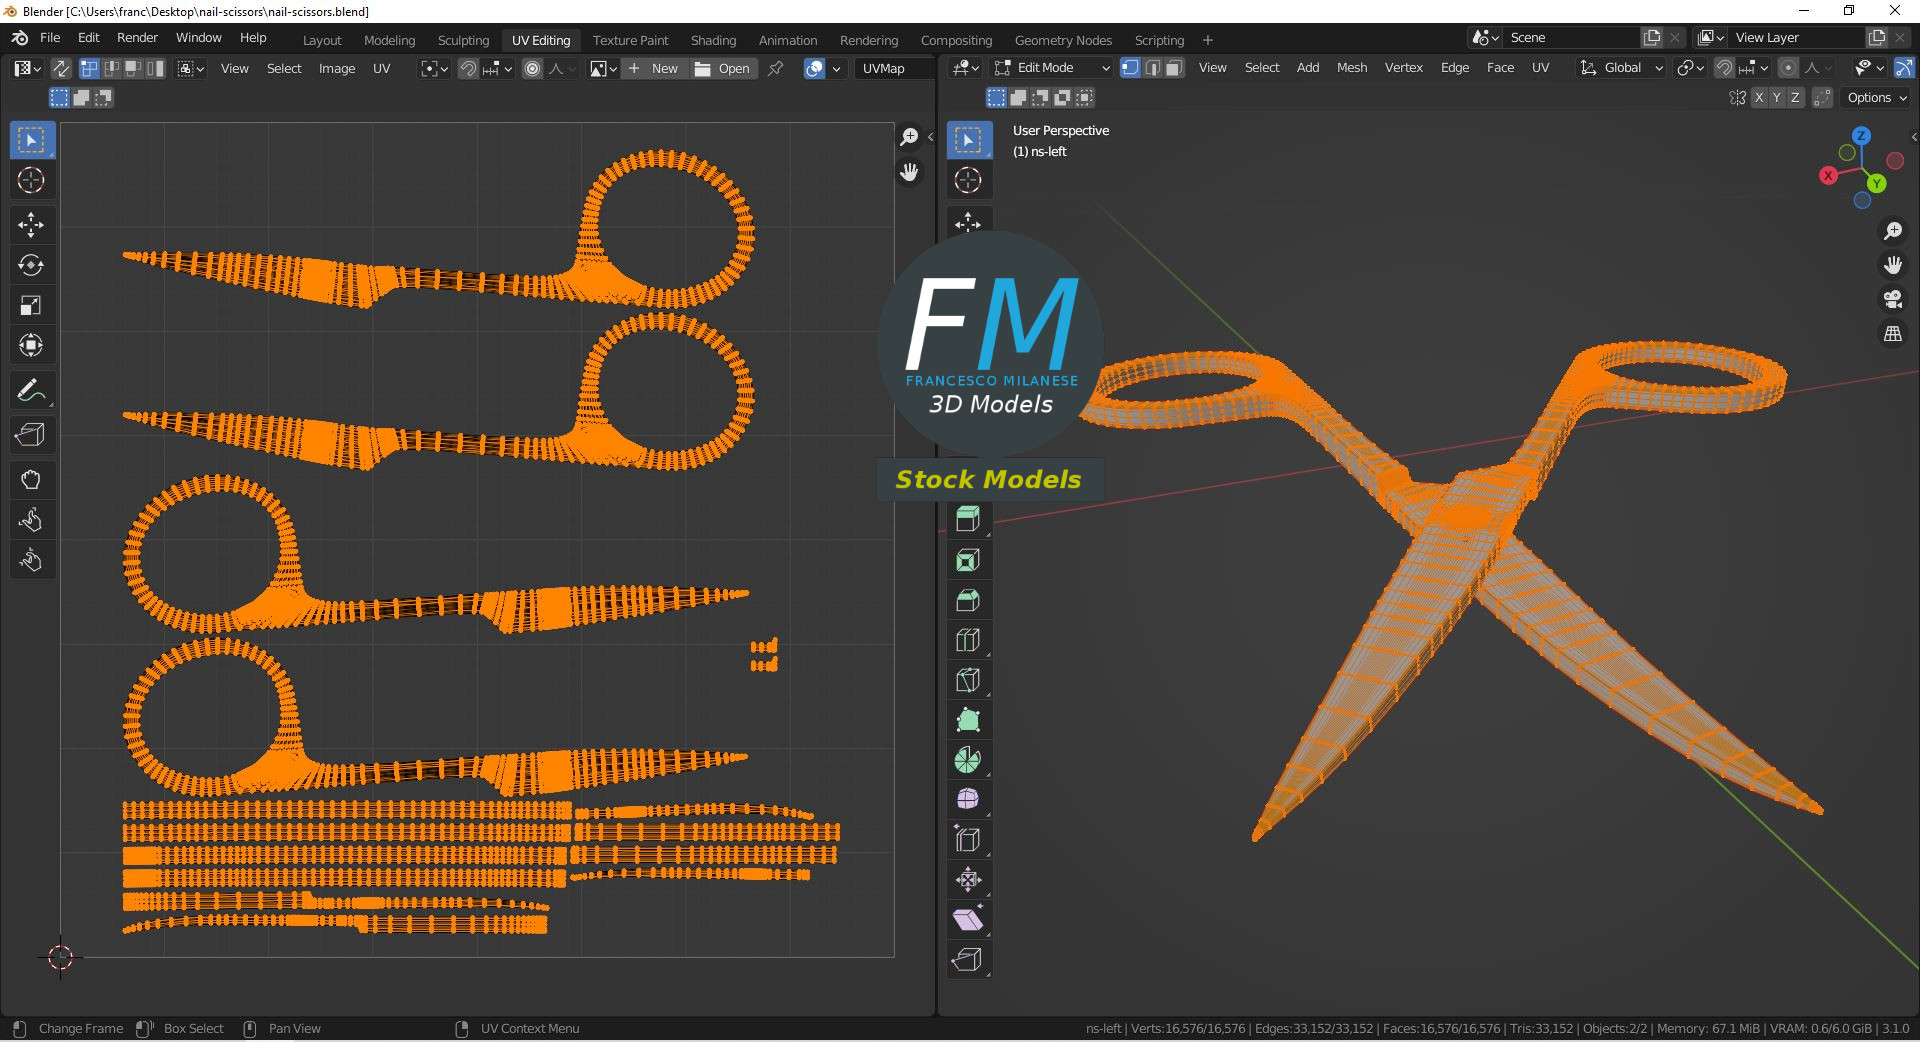This screenshot has width=1920, height=1042.
Task: Switch to the Geometry Nodes workspace tab
Action: click(1063, 40)
